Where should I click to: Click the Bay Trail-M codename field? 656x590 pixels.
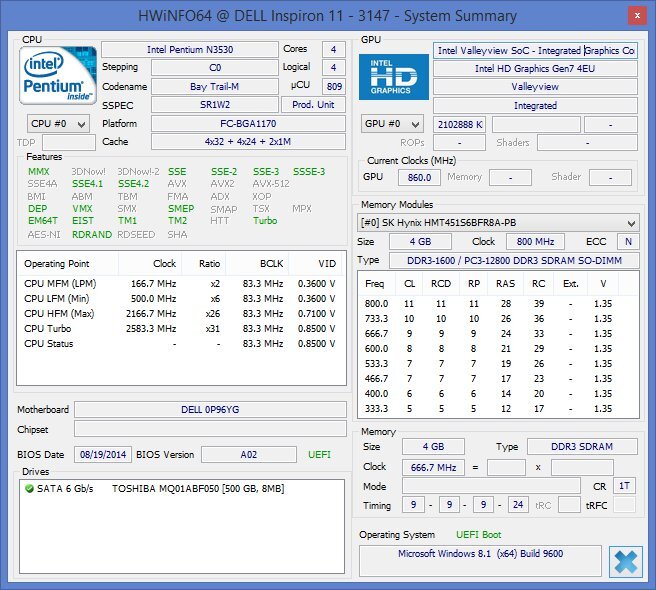coord(215,87)
